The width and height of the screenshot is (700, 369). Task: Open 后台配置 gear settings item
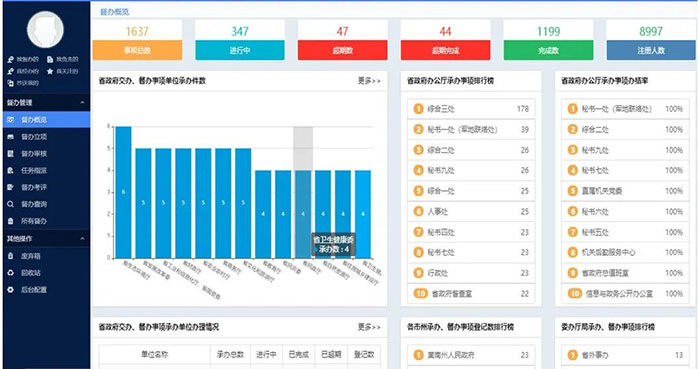coord(46,290)
